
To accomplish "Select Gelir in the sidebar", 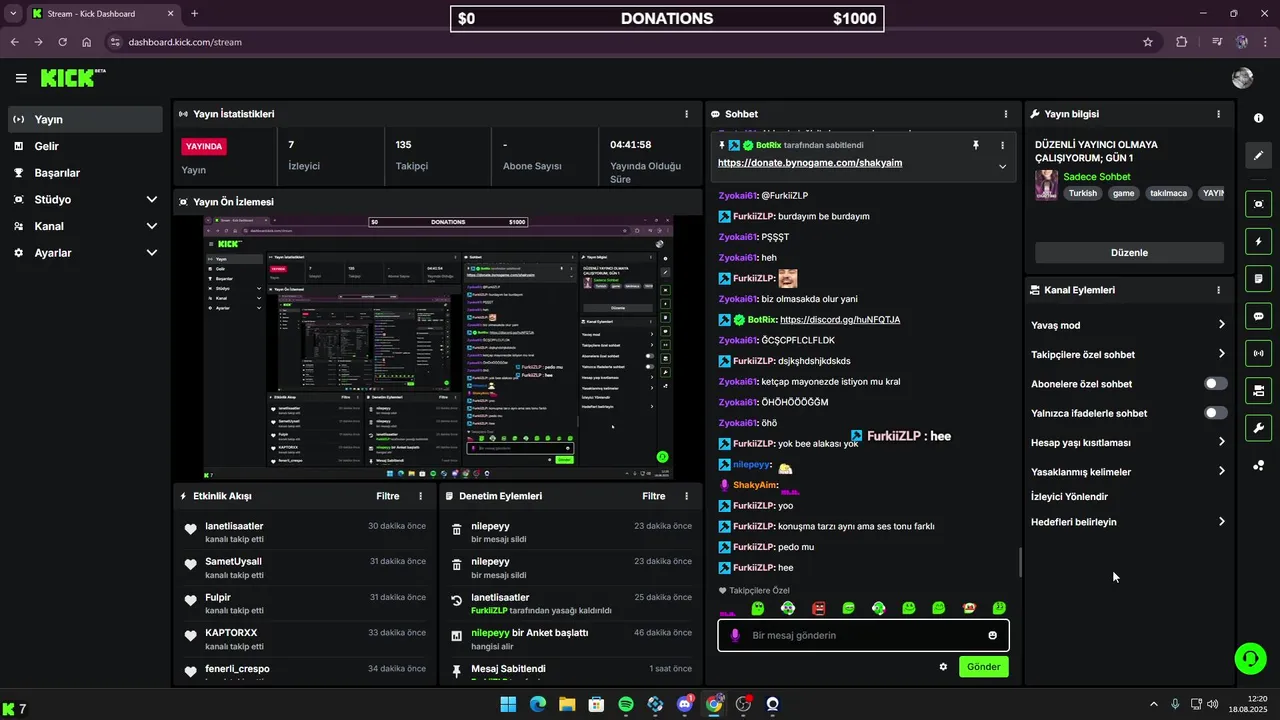I will click(x=85, y=146).
